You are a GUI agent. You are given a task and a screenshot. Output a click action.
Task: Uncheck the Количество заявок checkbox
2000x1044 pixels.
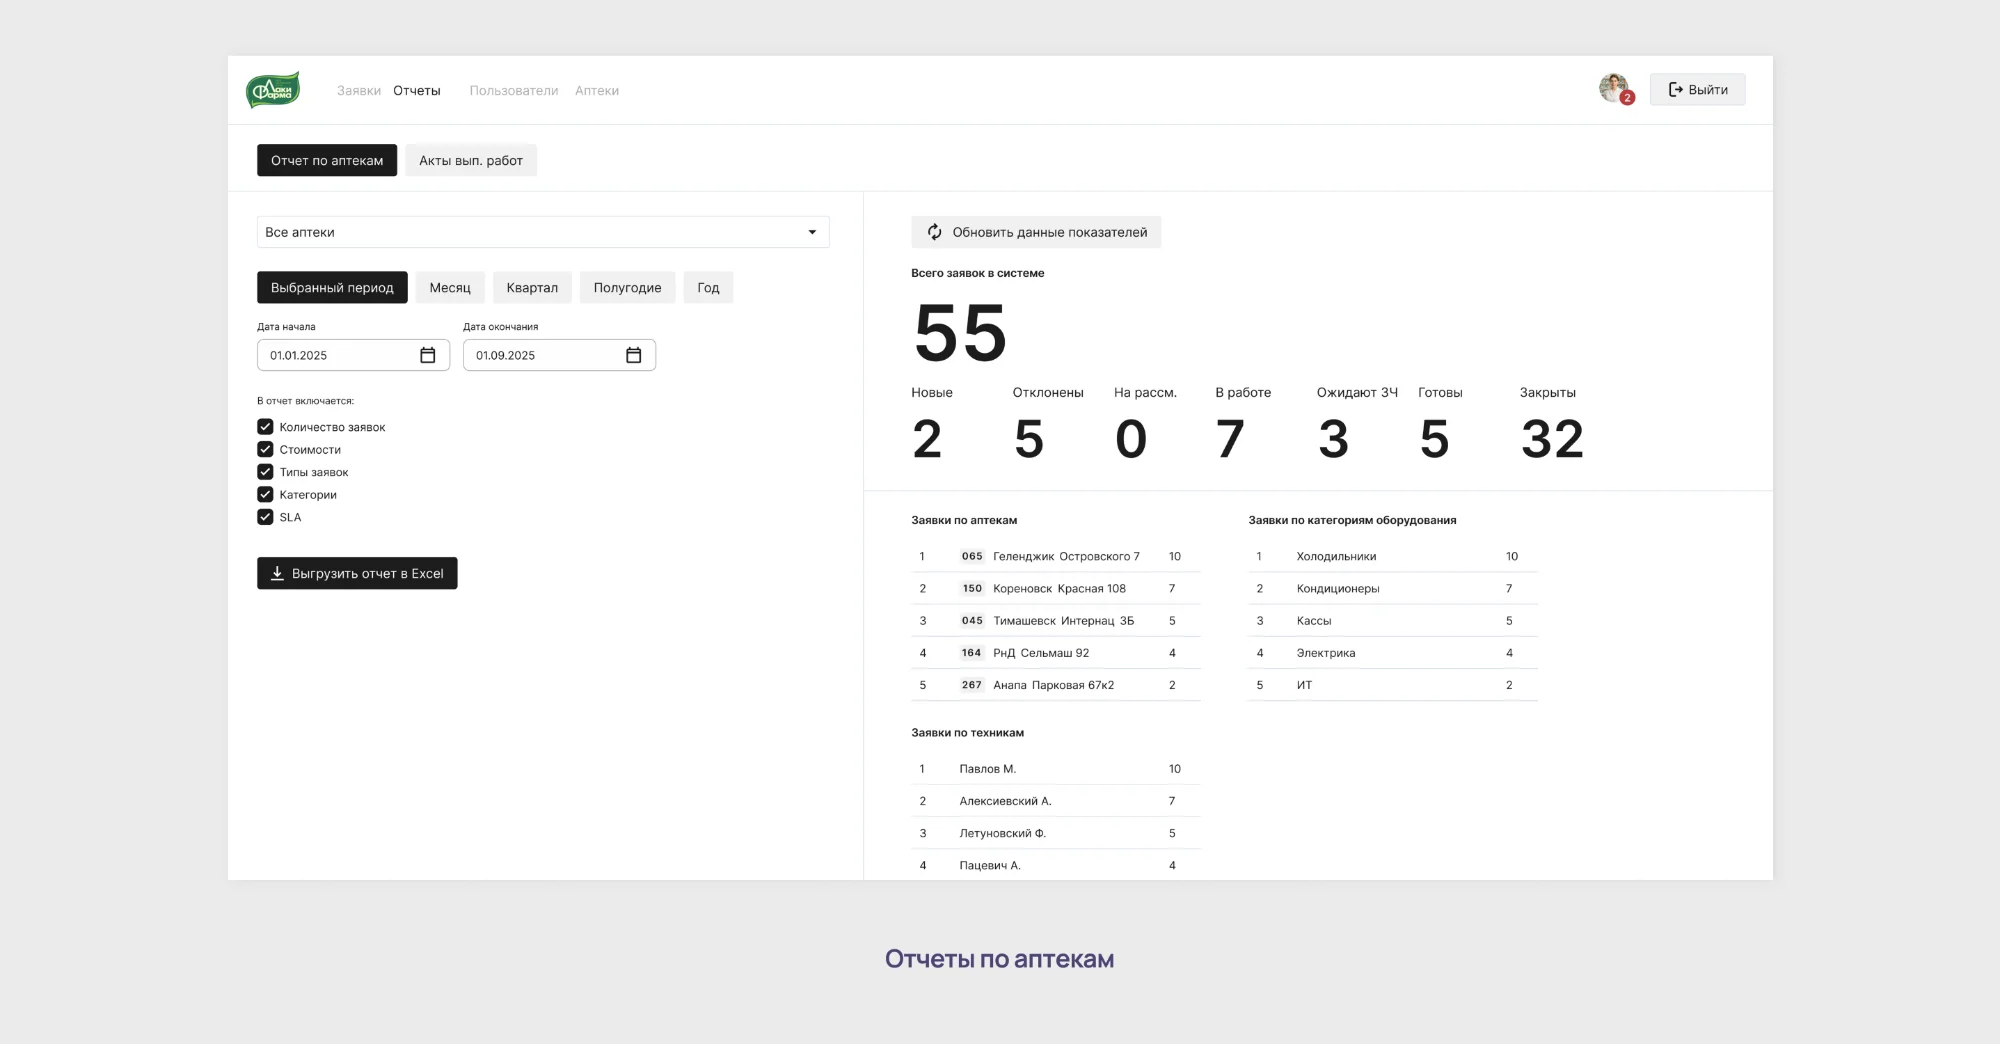pos(265,427)
